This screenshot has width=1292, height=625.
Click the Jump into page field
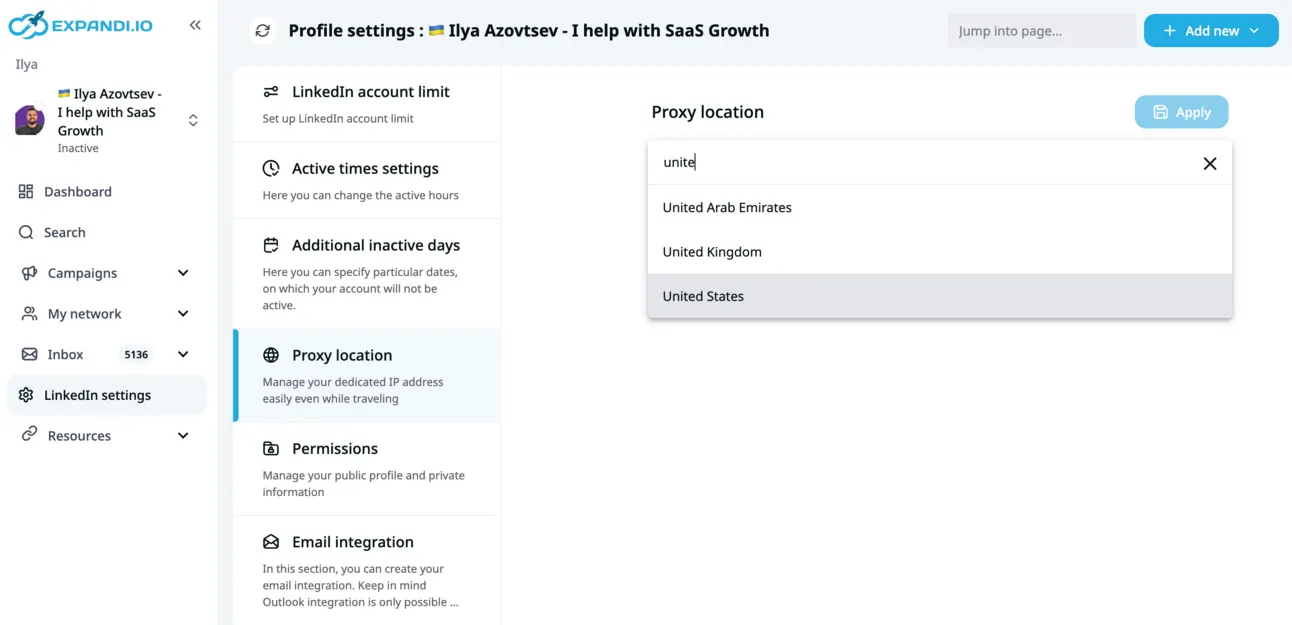coord(1042,31)
